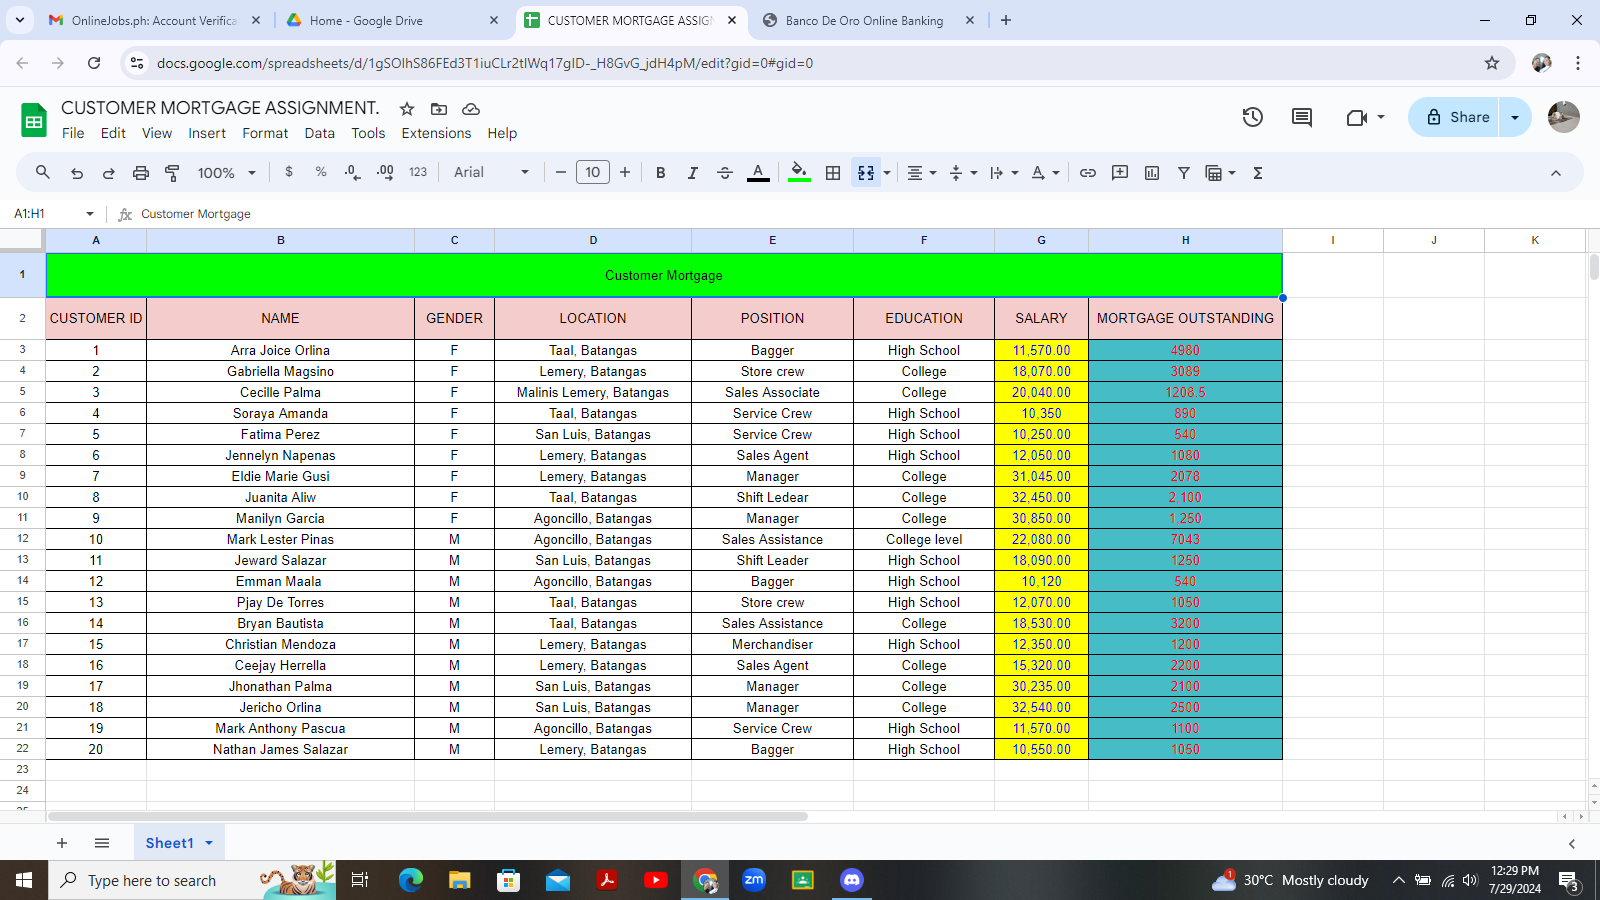Open the File menu
1600x900 pixels.
pyautogui.click(x=73, y=133)
